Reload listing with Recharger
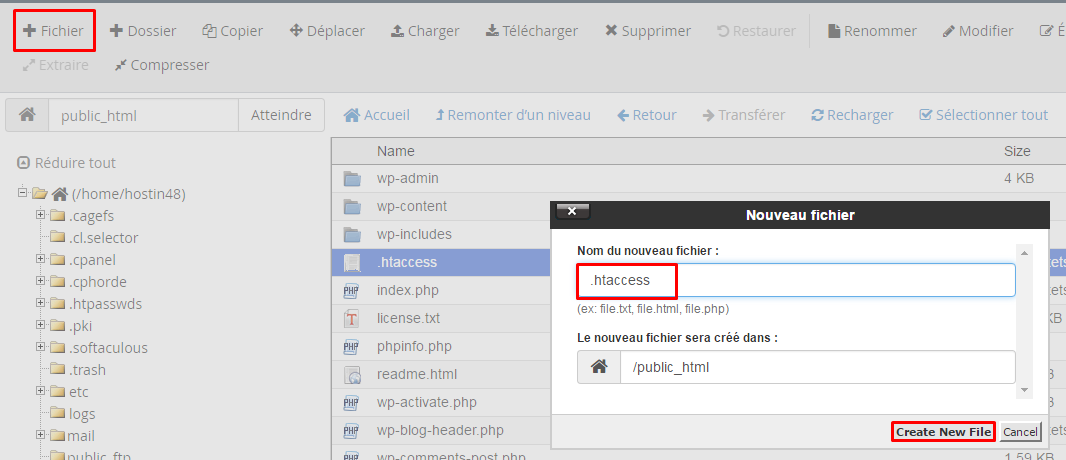 pyautogui.click(x=852, y=115)
